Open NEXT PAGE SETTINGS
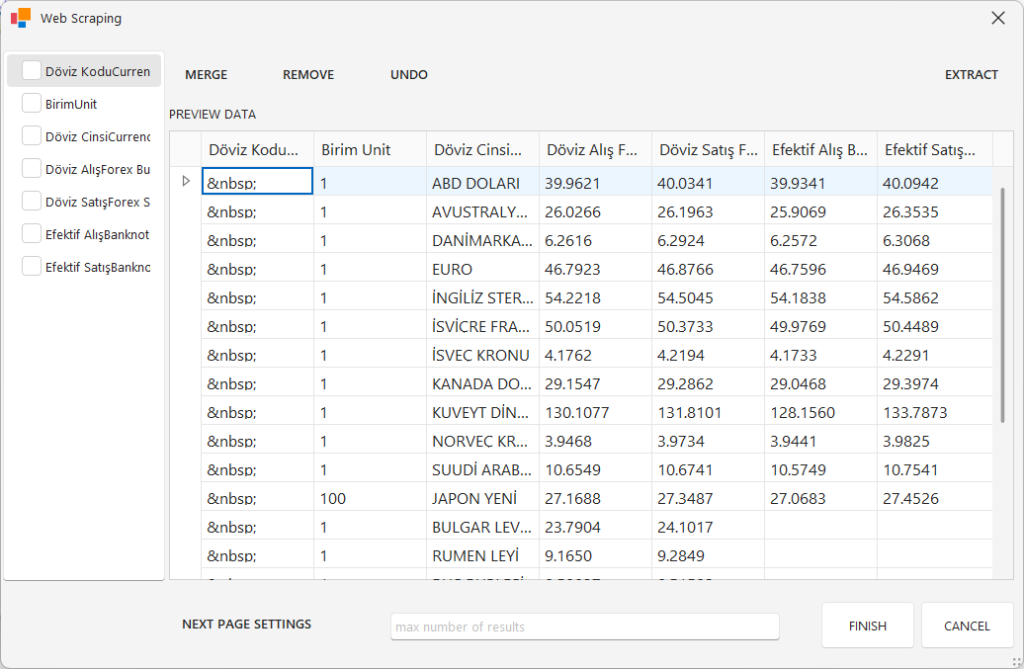Viewport: 1024px width, 669px height. tap(246, 624)
